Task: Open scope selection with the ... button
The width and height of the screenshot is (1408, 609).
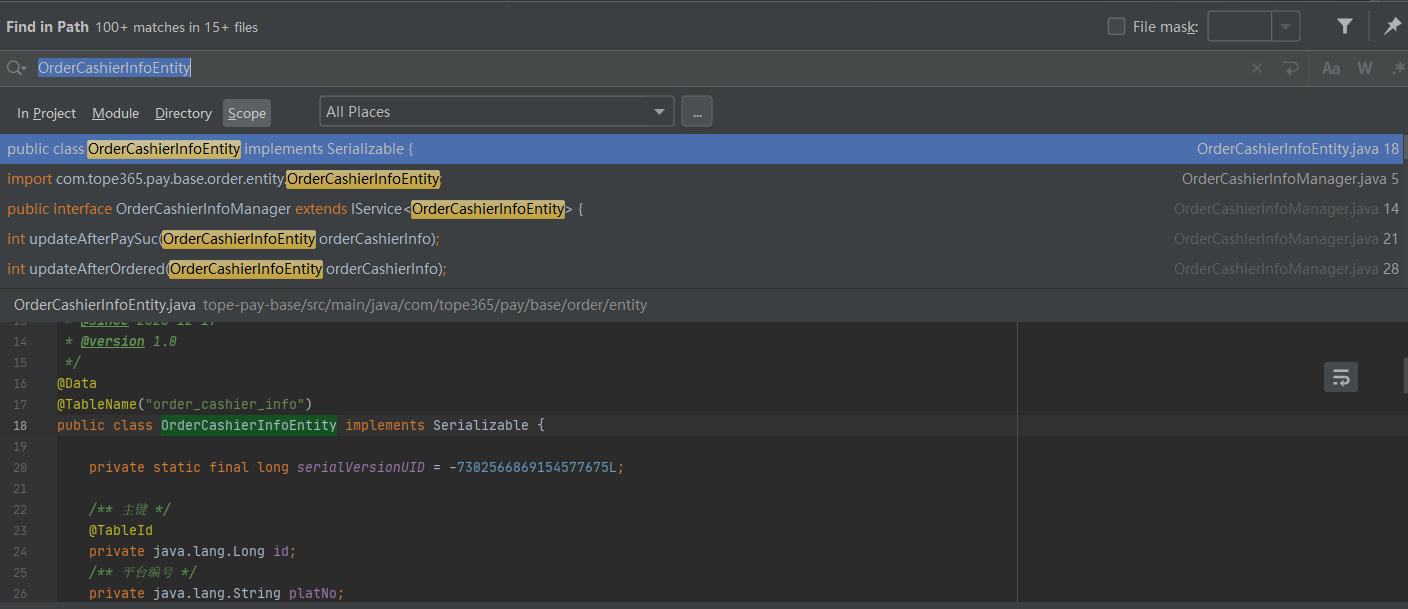Action: click(x=697, y=111)
